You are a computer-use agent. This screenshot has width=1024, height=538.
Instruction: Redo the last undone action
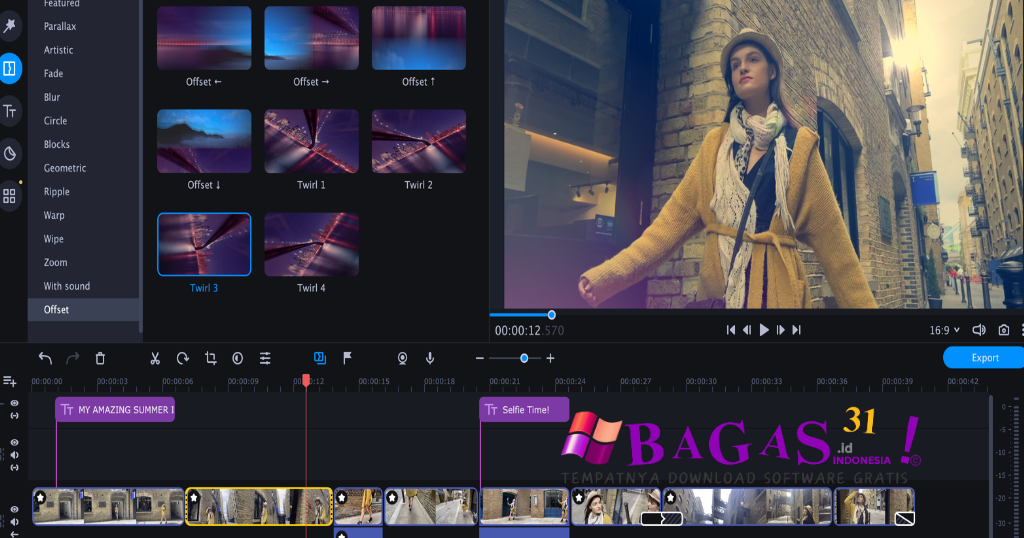click(72, 358)
